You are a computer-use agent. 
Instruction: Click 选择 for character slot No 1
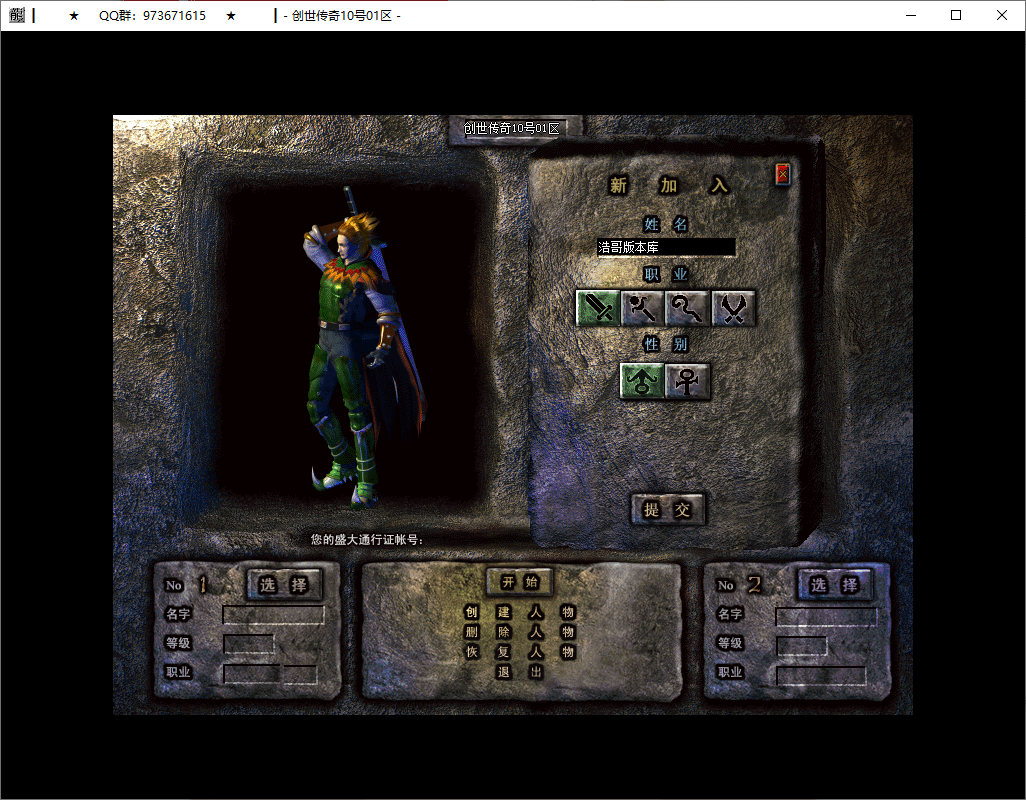click(x=284, y=585)
